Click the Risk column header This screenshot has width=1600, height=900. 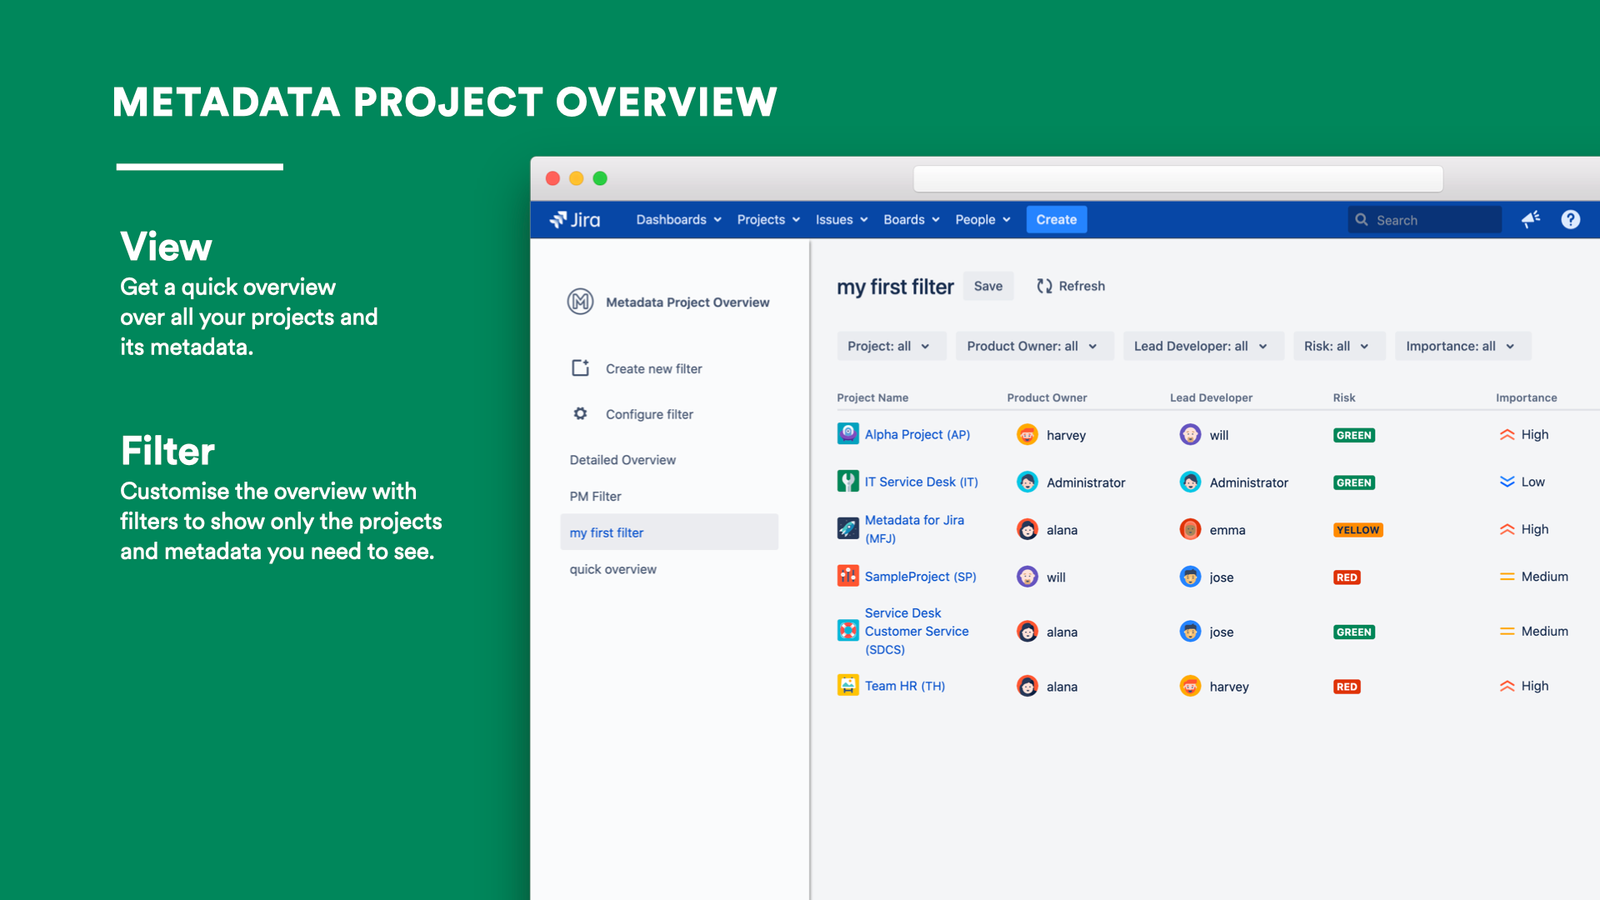pyautogui.click(x=1344, y=398)
